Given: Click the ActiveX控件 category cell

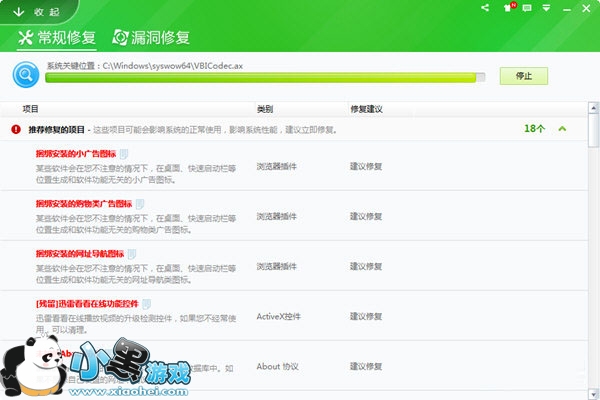Looking at the screenshot, I should (279, 317).
